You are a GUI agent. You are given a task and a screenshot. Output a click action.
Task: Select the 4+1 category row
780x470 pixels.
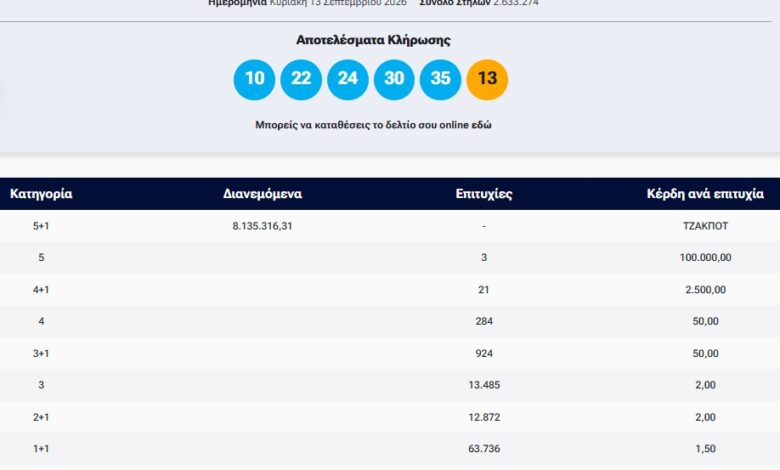(x=390, y=289)
